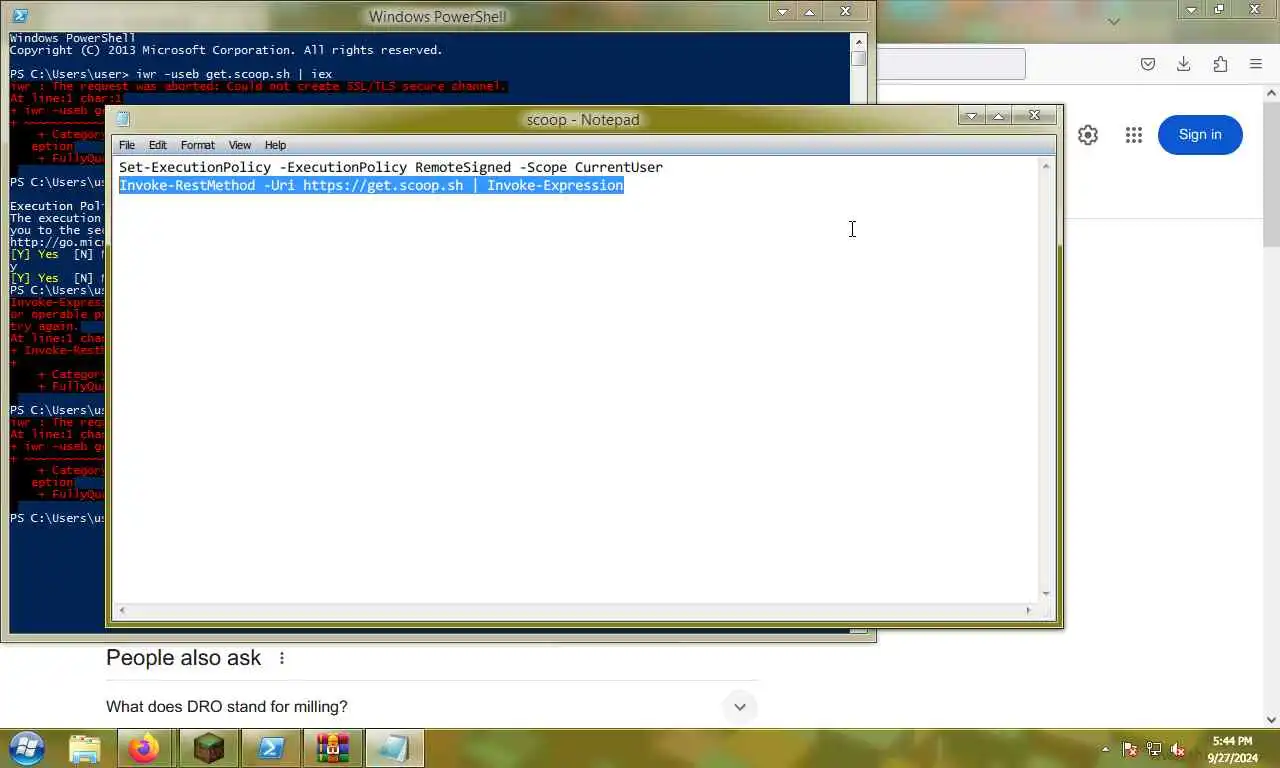Click Notepad vertical scrollbar up arrow
1280x768 pixels.
click(1047, 166)
